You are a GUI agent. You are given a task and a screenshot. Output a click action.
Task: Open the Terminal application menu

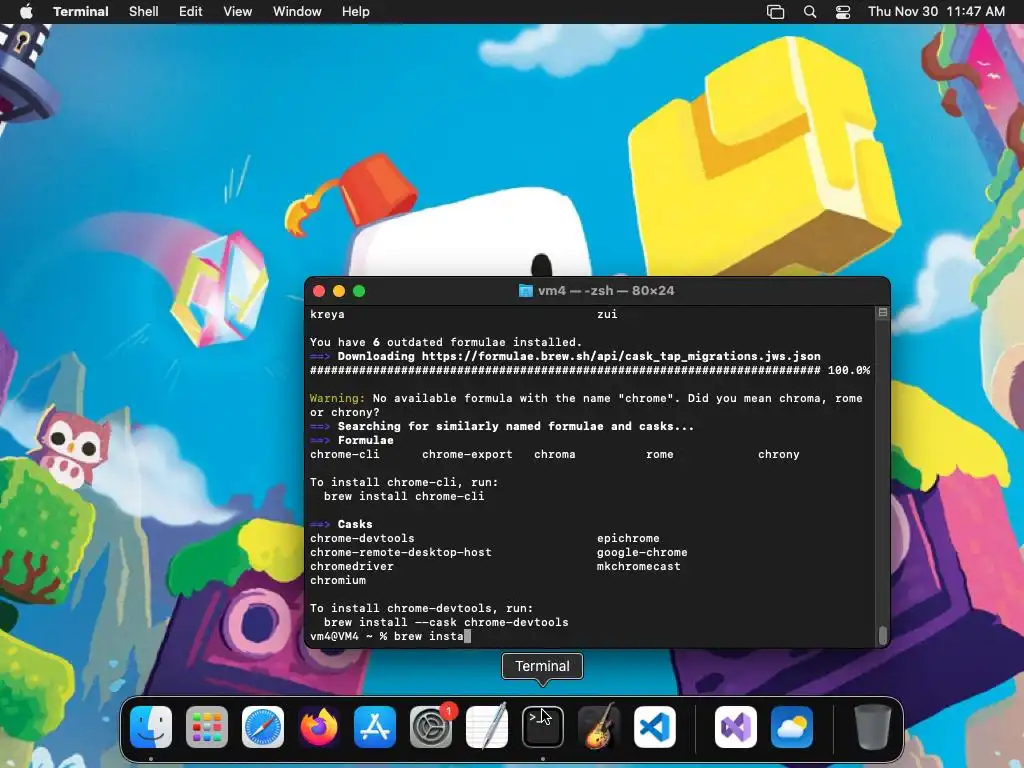pyautogui.click(x=81, y=12)
